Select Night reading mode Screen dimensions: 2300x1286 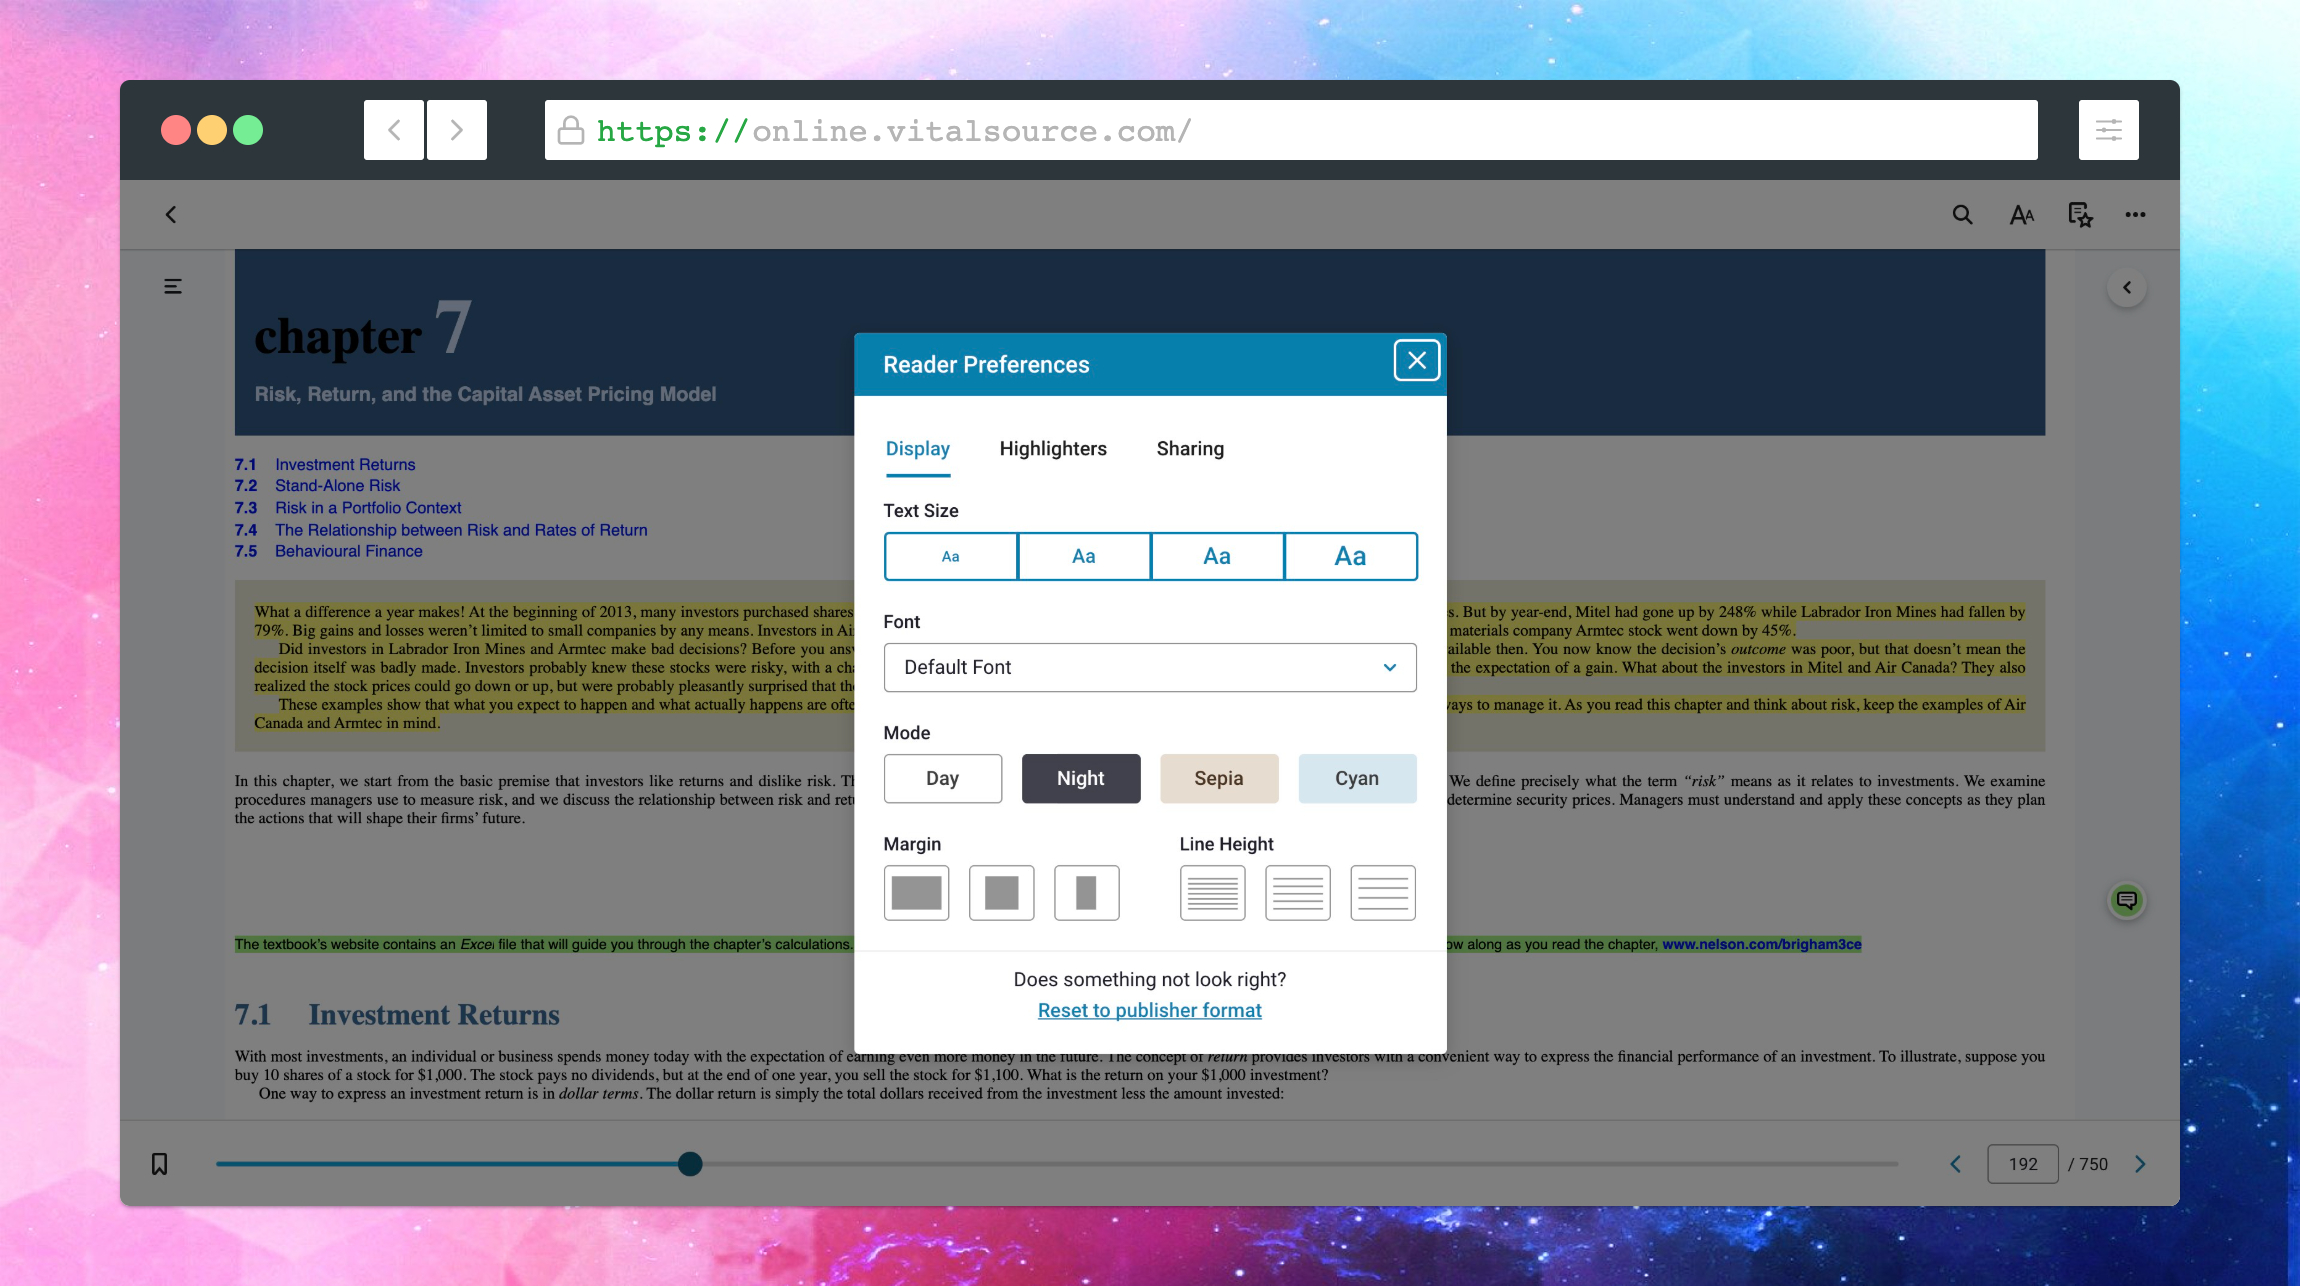[x=1080, y=778]
